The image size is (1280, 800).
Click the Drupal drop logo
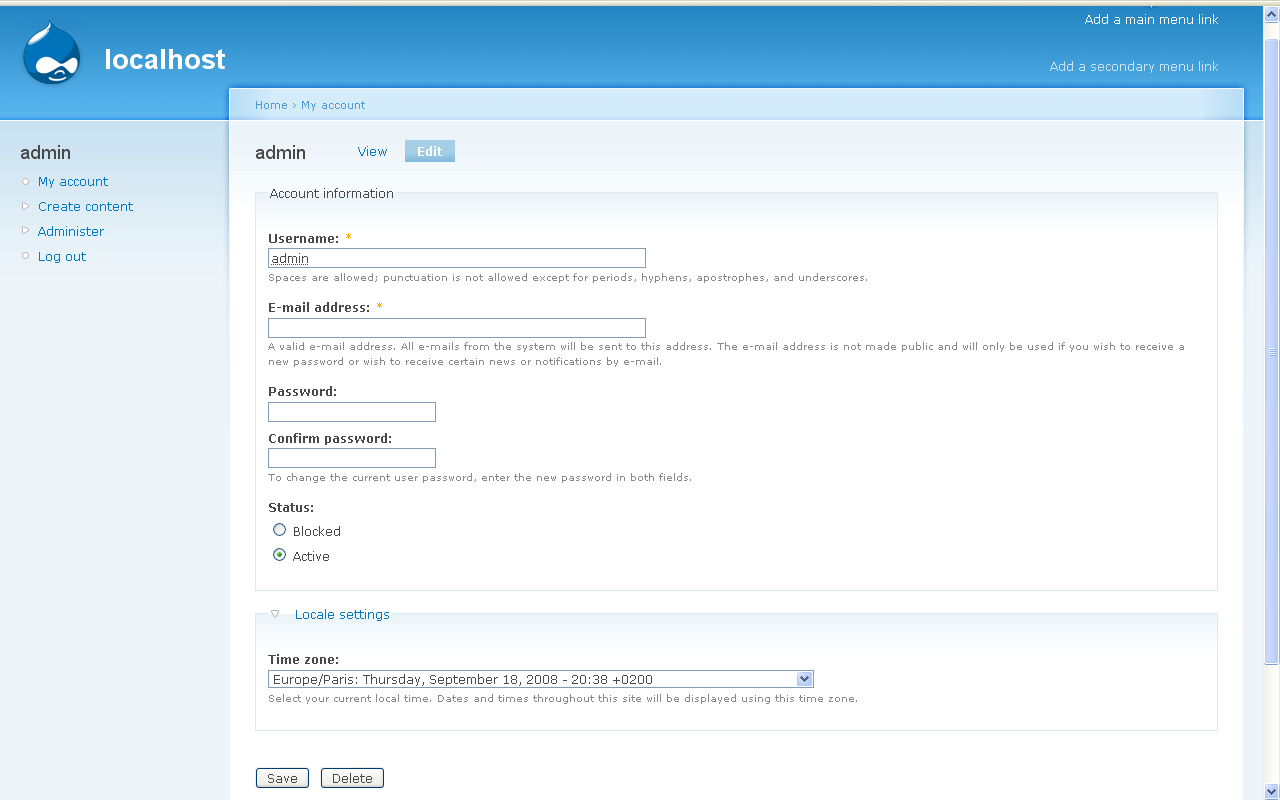[x=51, y=54]
